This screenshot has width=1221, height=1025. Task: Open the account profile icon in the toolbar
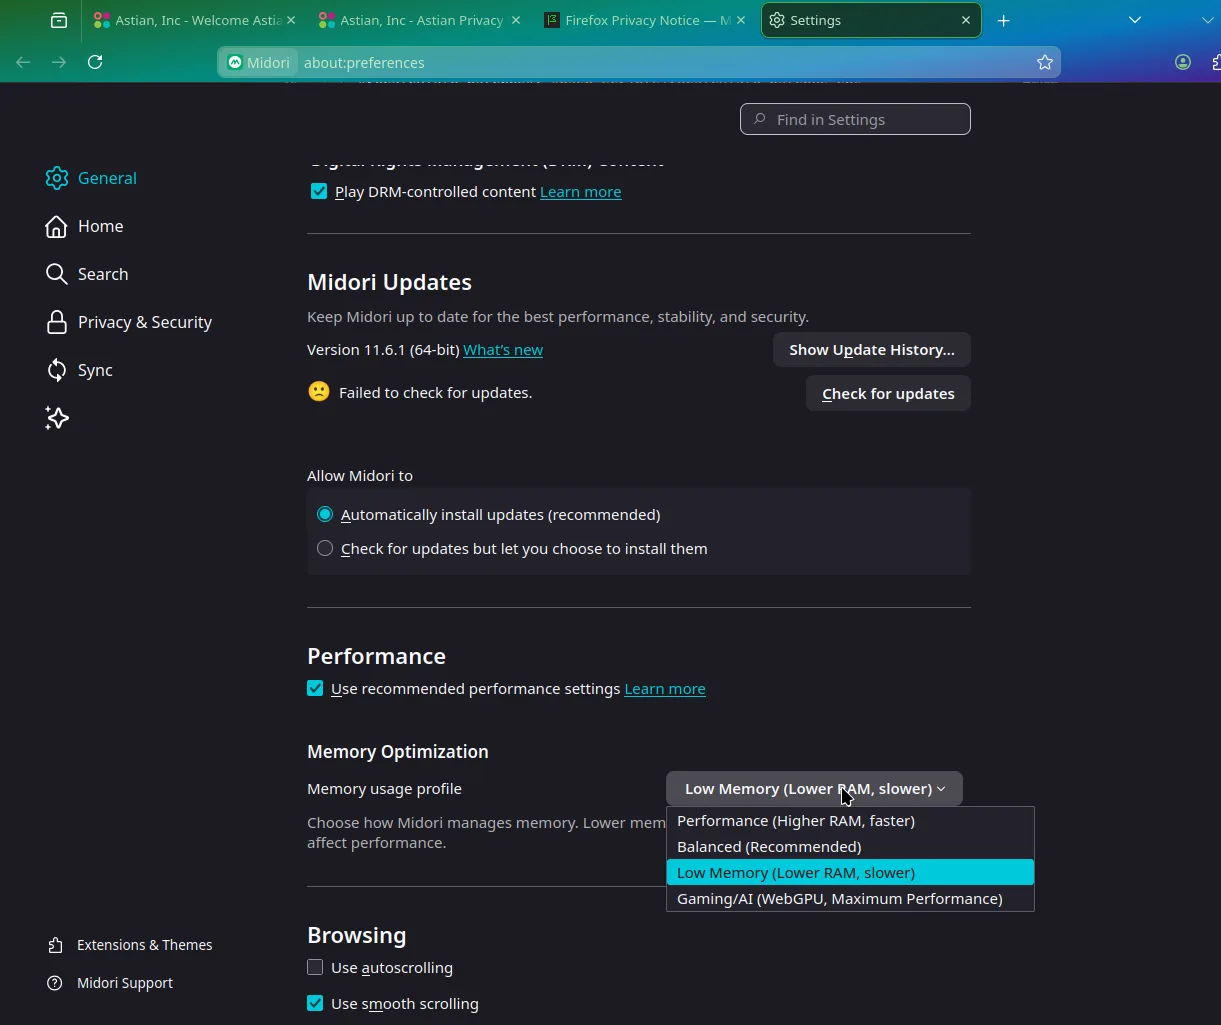[x=1183, y=62]
